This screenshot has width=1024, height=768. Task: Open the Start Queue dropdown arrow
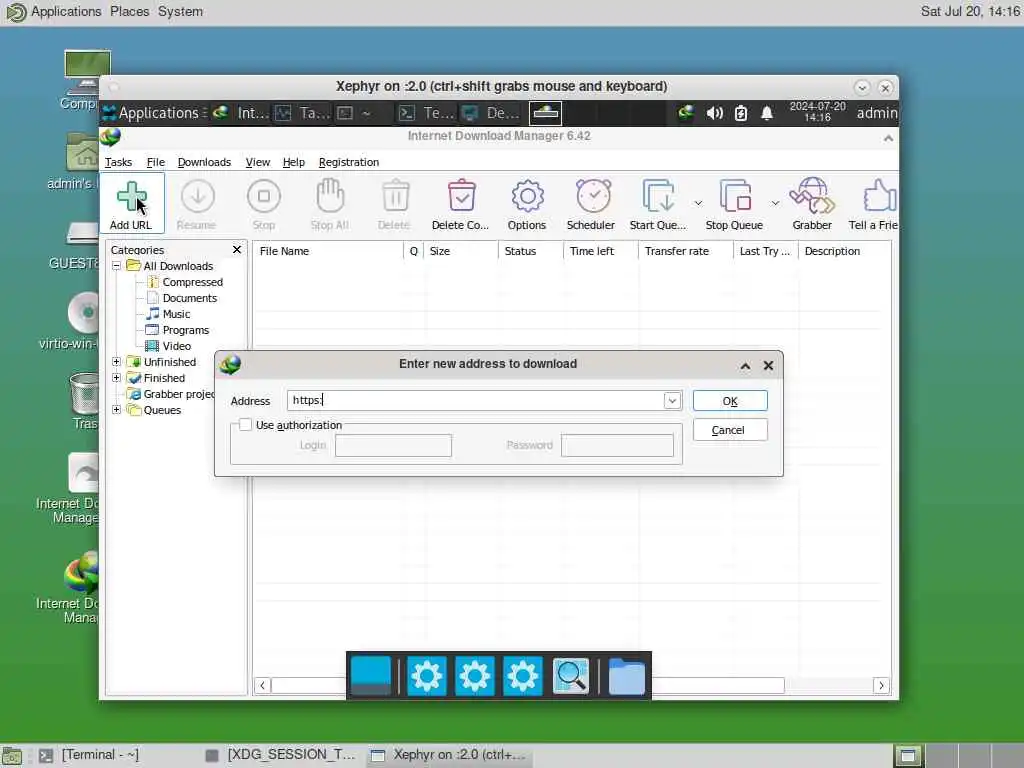tap(698, 203)
